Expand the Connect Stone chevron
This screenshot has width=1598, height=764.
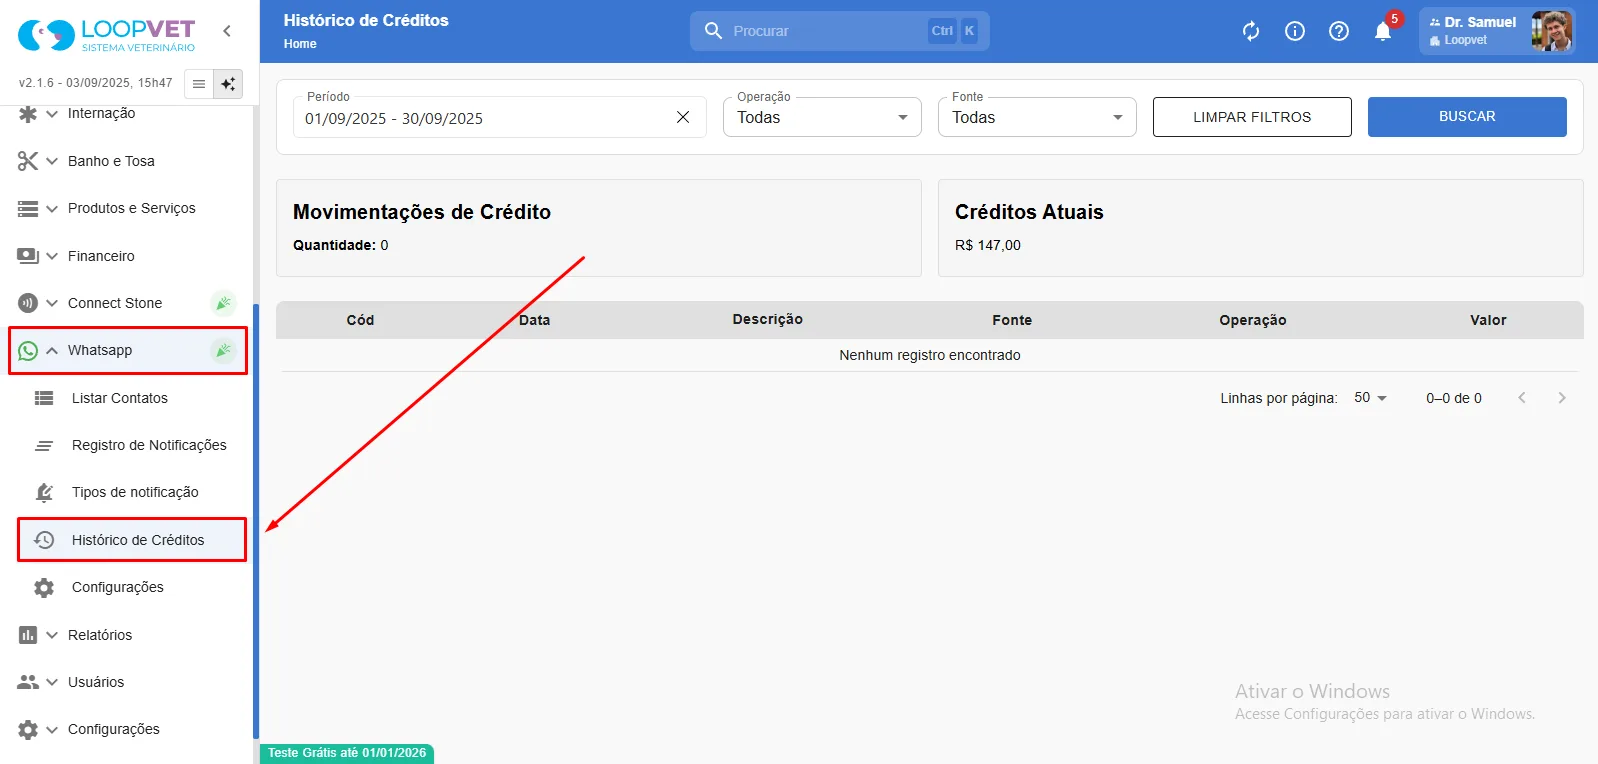(52, 303)
